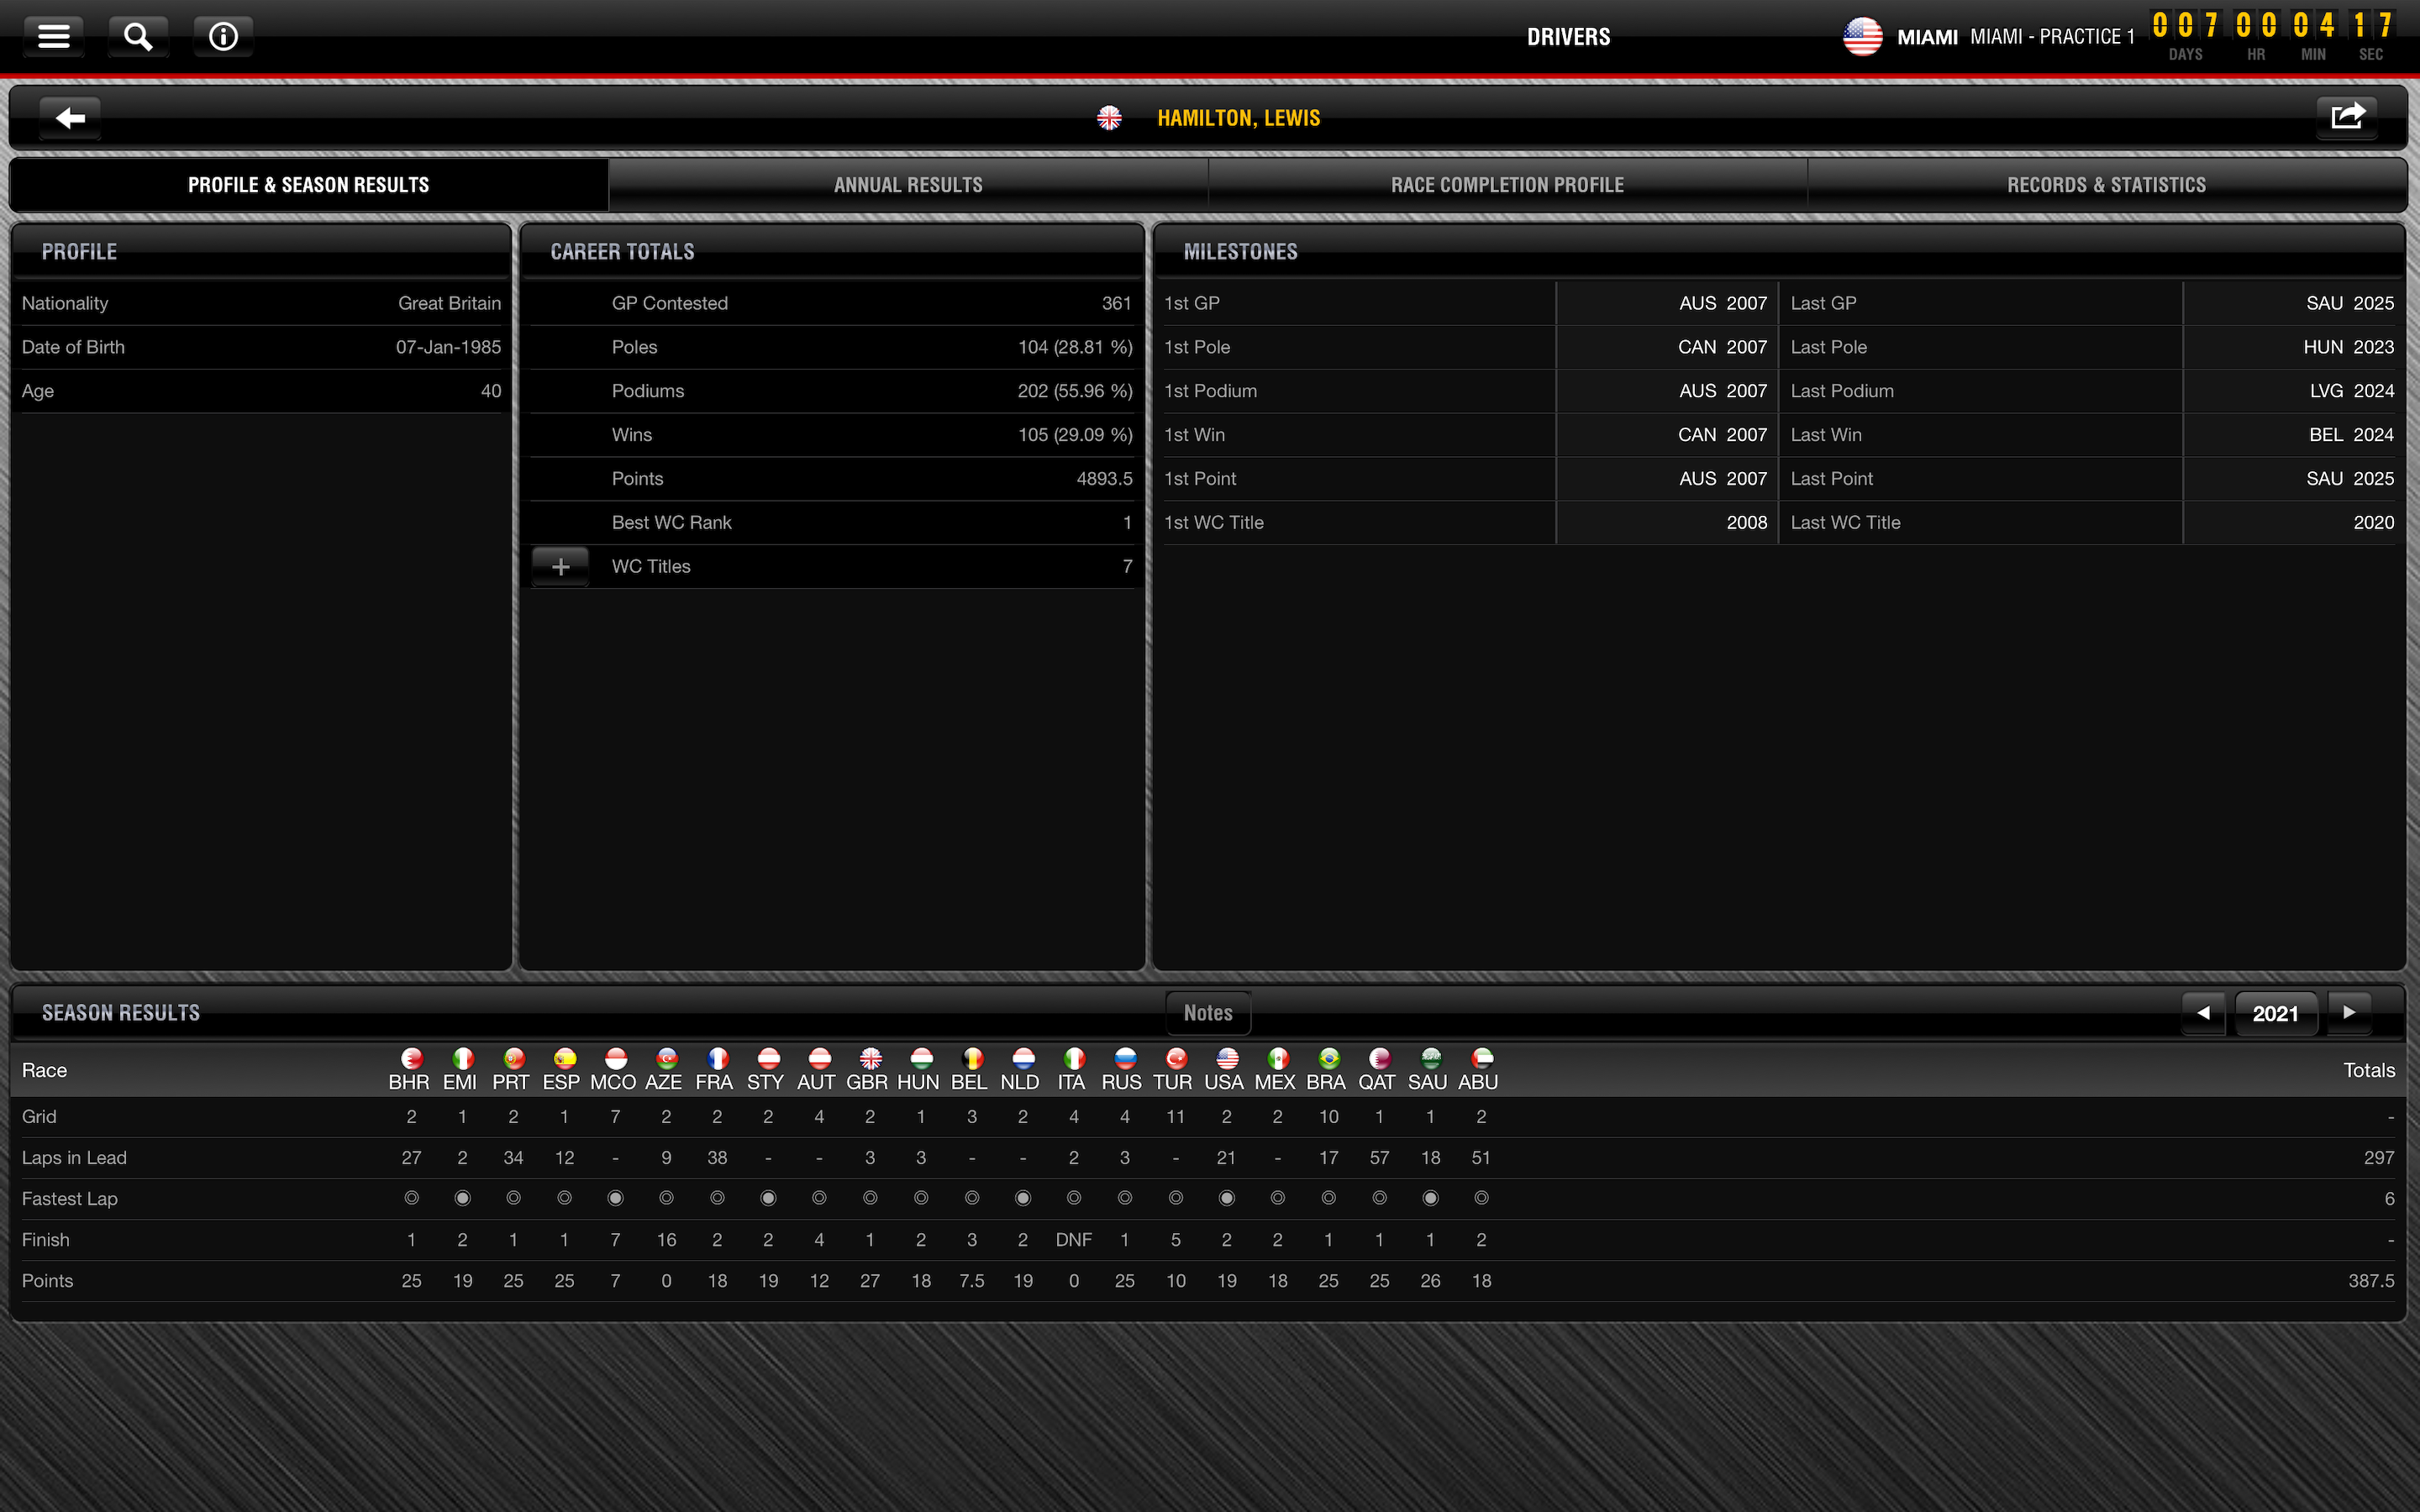Viewport: 2420px width, 1512px height.
Task: Click the British flag beside Hamilton, Lewis
Action: tap(1109, 118)
